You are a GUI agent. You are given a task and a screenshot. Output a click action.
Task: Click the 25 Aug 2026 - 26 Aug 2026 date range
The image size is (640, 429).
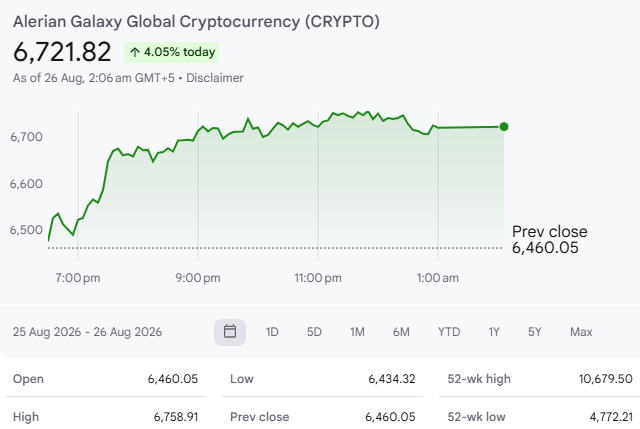pyautogui.click(x=87, y=332)
